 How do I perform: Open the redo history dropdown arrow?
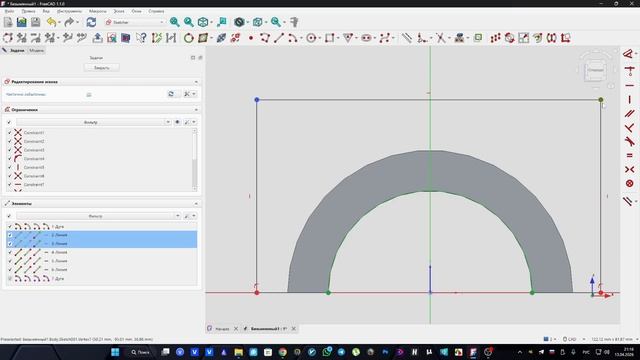pos(78,22)
